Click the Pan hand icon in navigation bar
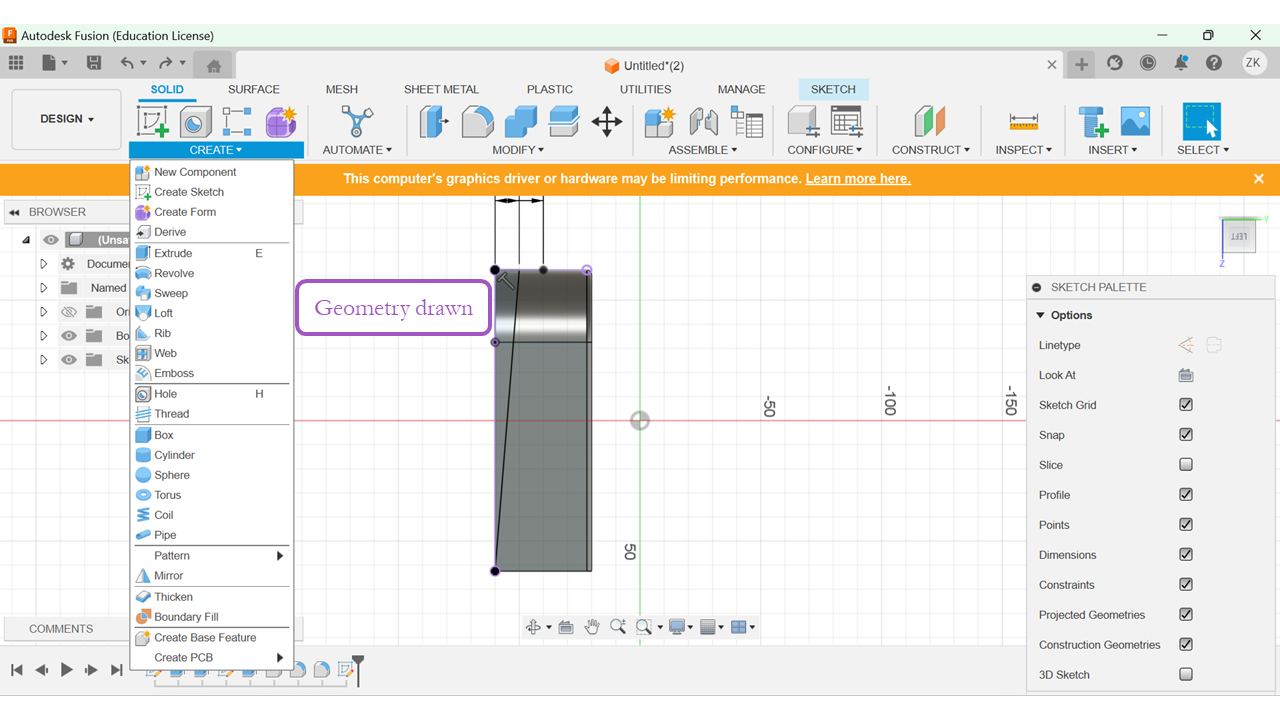The width and height of the screenshot is (1280, 720). coord(592,627)
